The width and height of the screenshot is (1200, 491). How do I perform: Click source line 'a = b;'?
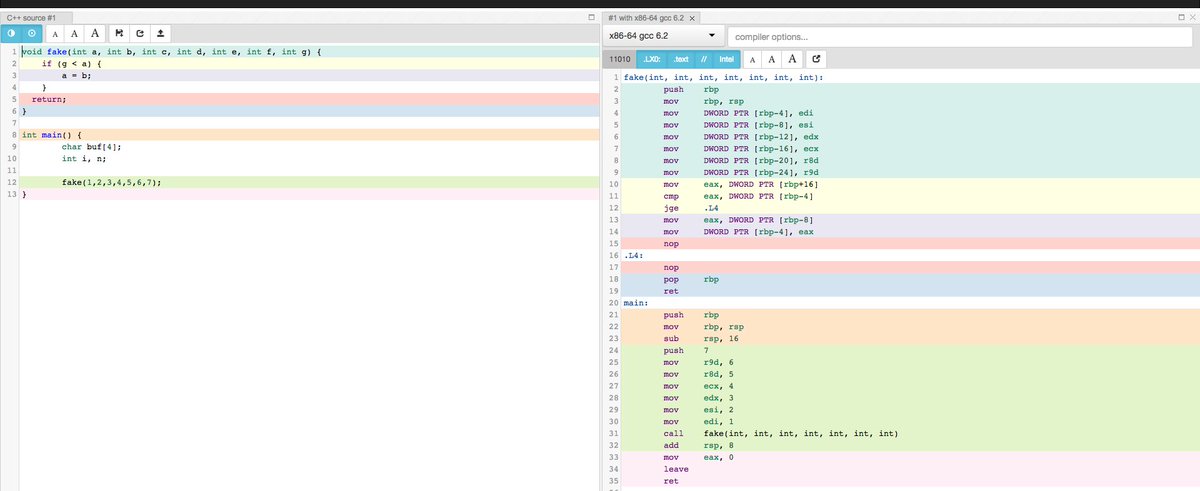76,75
